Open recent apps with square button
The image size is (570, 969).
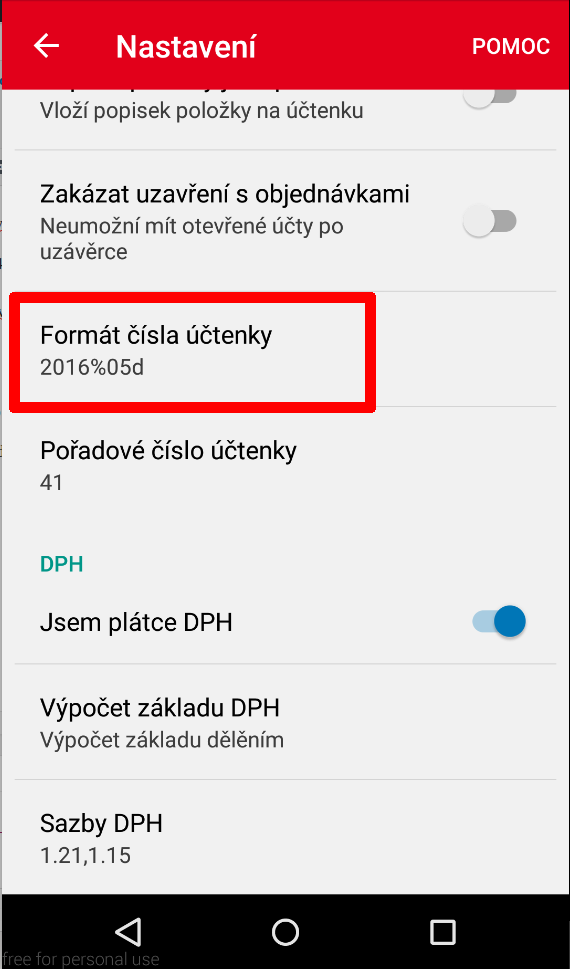[443, 931]
